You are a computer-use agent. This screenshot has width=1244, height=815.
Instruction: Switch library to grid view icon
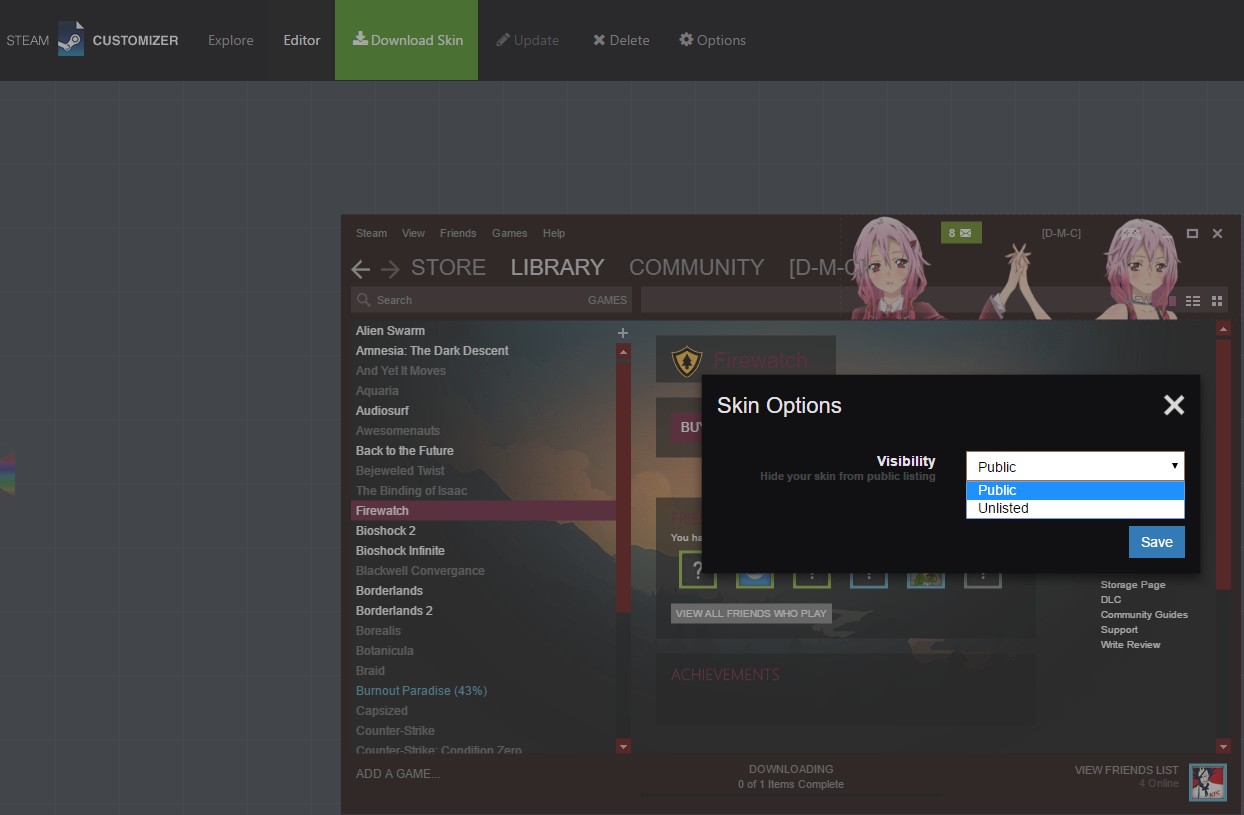pos(1217,301)
